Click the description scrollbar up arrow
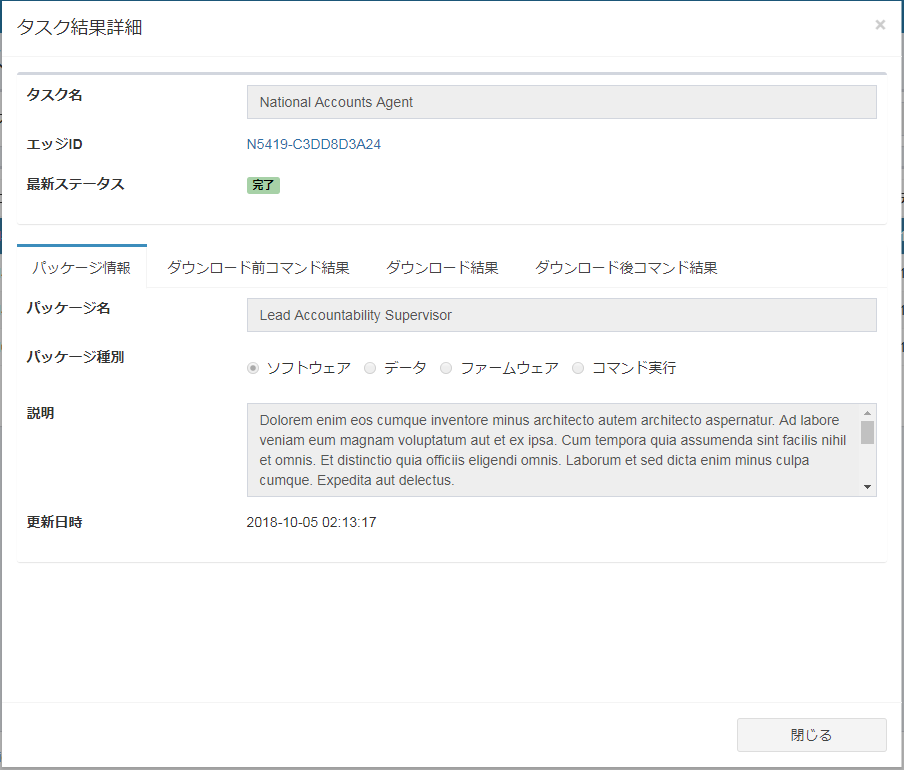The width and height of the screenshot is (904, 770). [867, 412]
